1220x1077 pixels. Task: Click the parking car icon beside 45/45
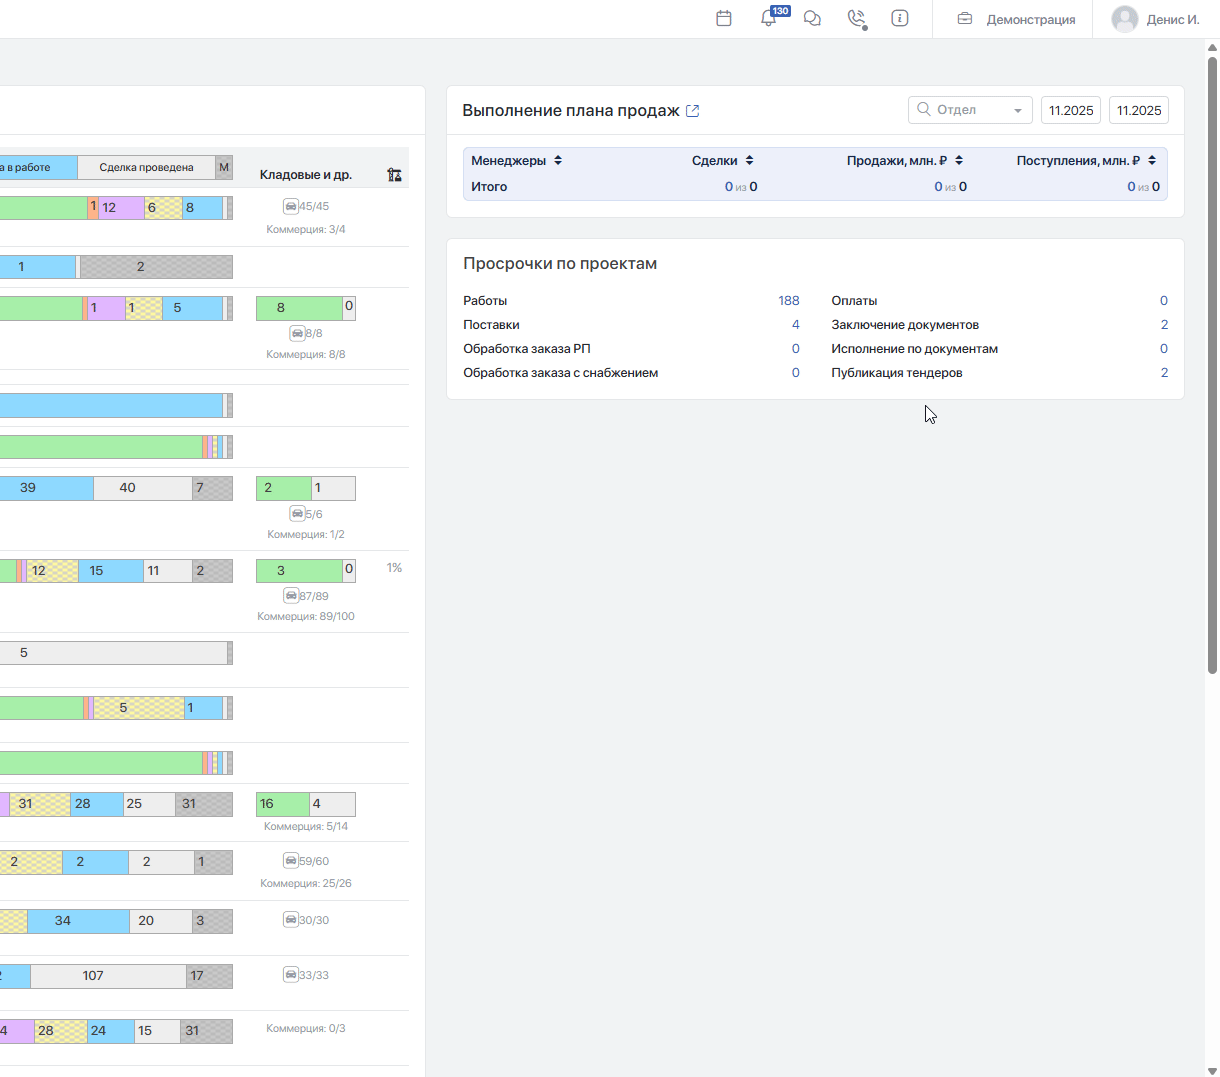point(291,207)
